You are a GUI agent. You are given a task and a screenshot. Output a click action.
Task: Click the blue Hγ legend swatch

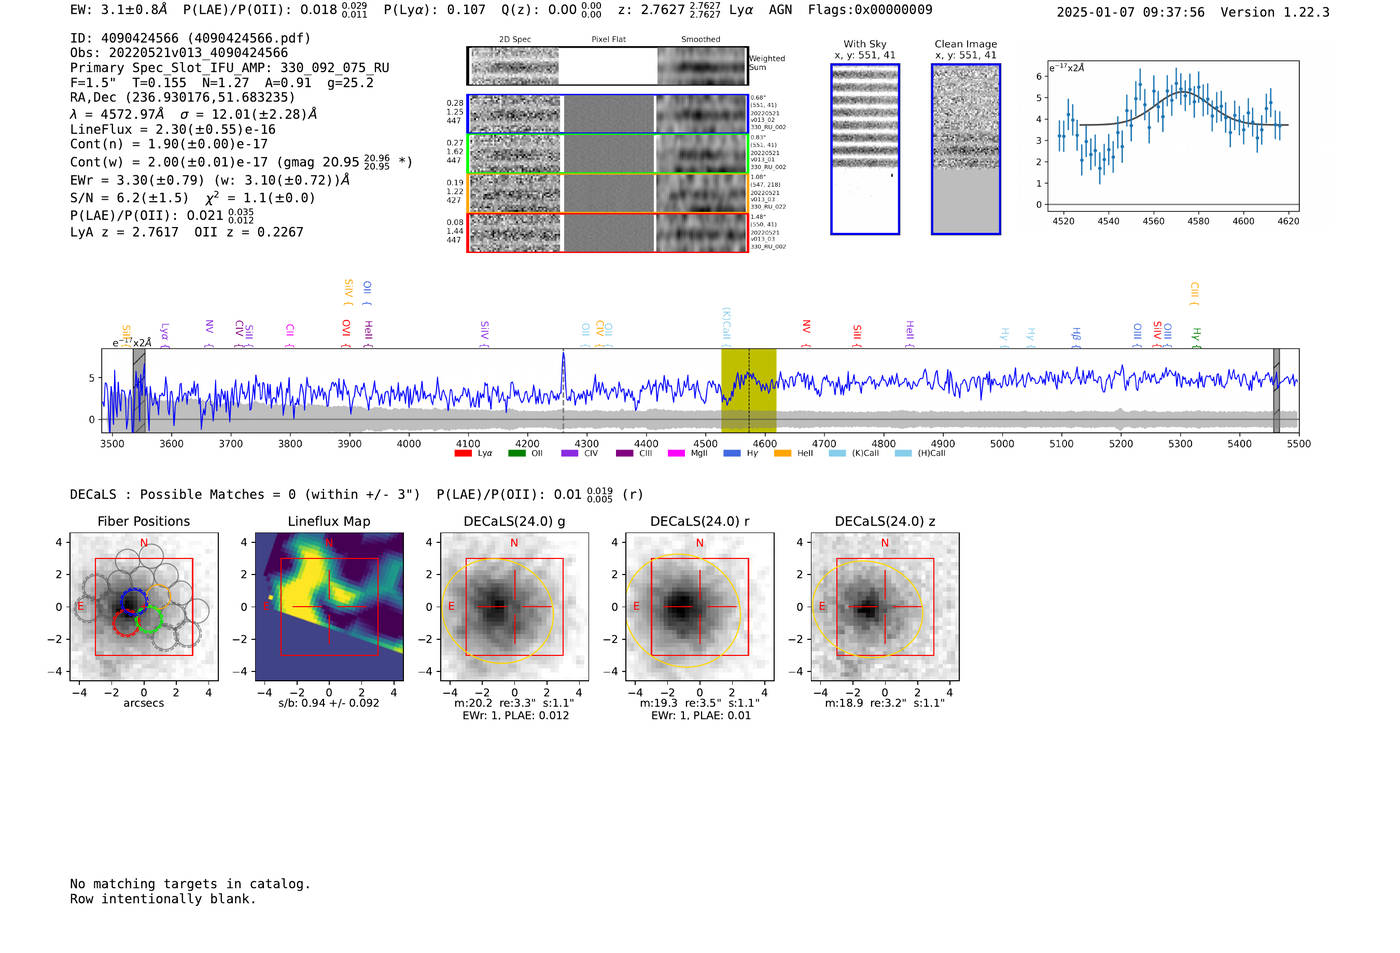[732, 453]
